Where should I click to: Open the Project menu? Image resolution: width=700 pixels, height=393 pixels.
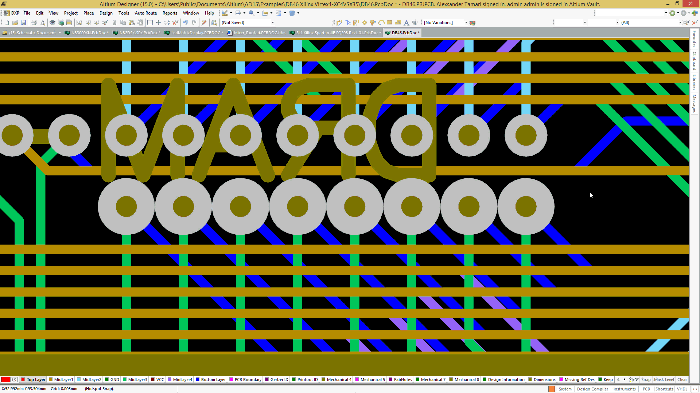coord(71,13)
